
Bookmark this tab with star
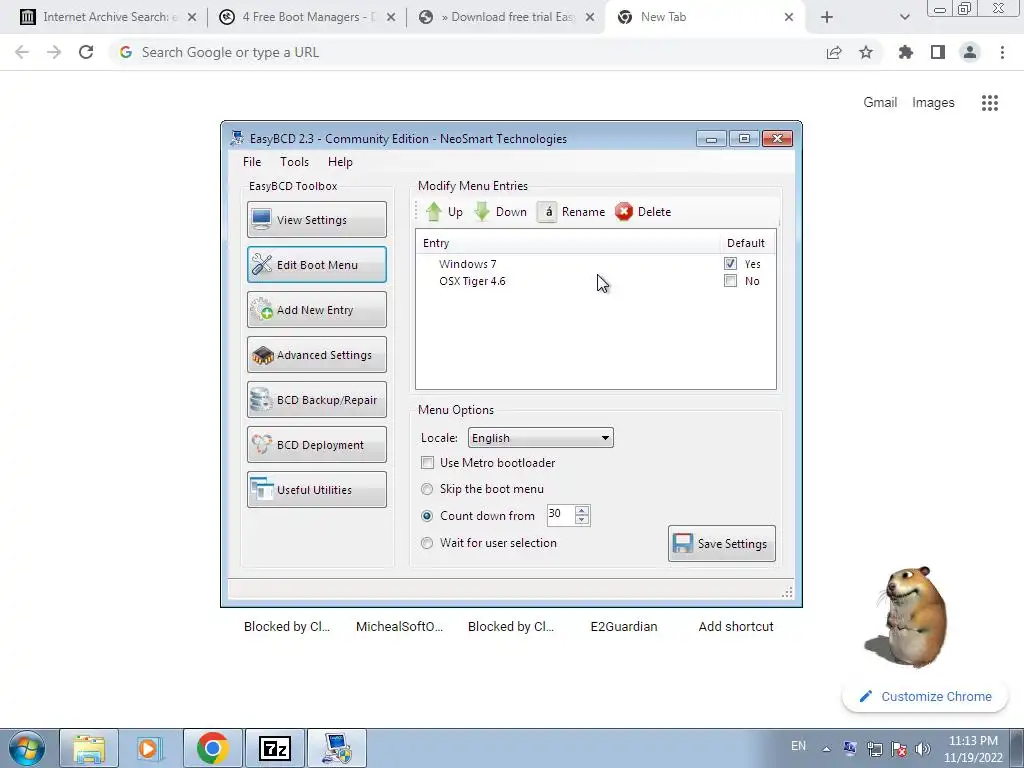click(x=866, y=52)
